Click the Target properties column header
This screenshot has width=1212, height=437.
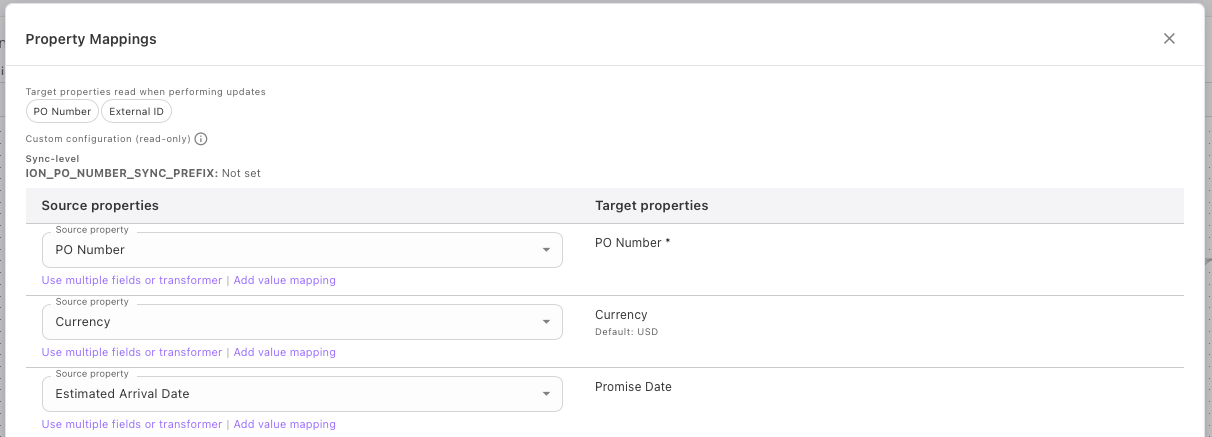click(x=651, y=206)
